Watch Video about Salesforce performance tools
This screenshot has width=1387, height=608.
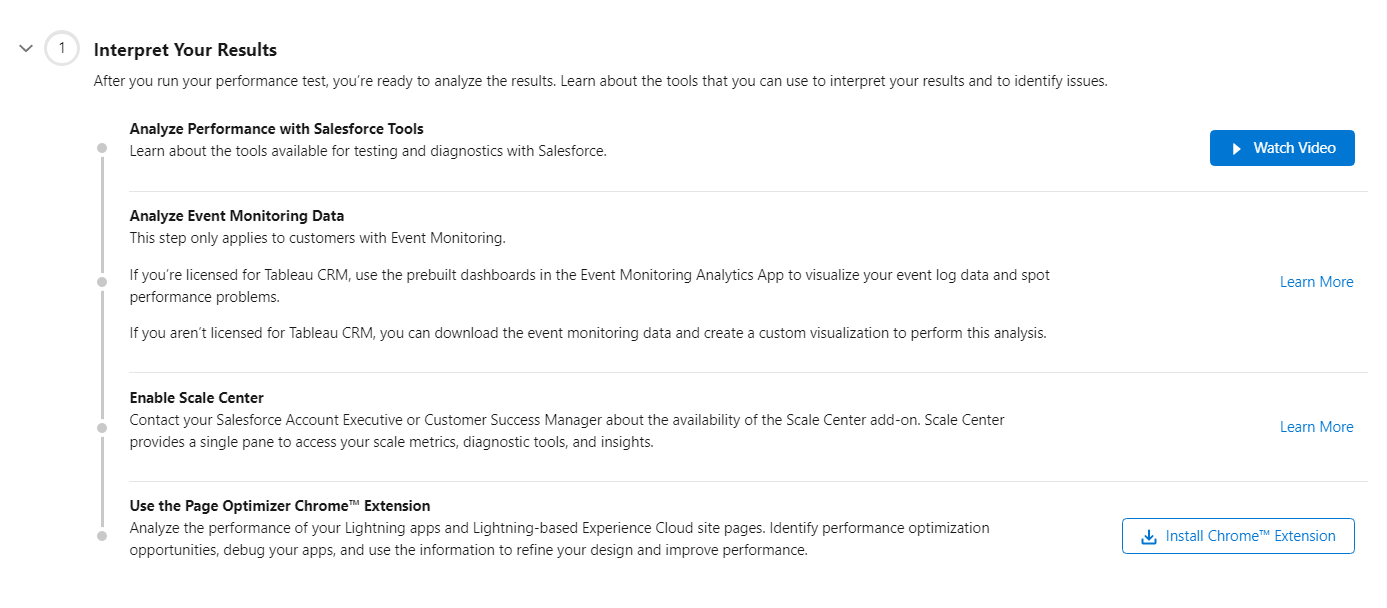pyautogui.click(x=1282, y=148)
